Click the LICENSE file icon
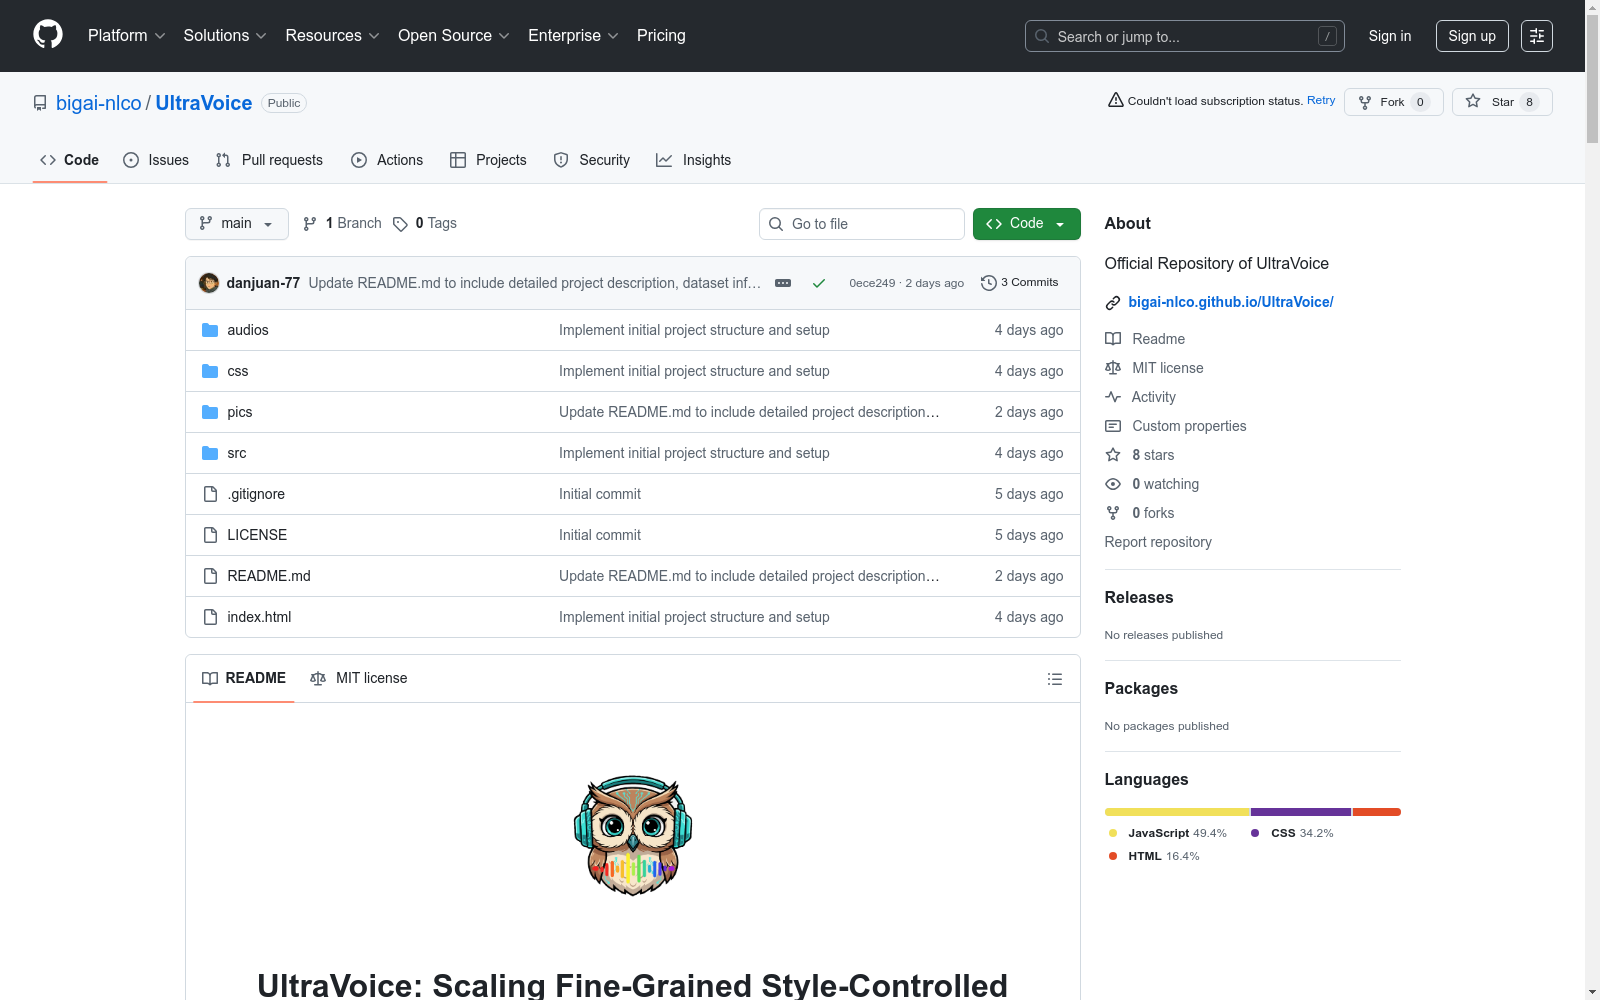 point(210,535)
